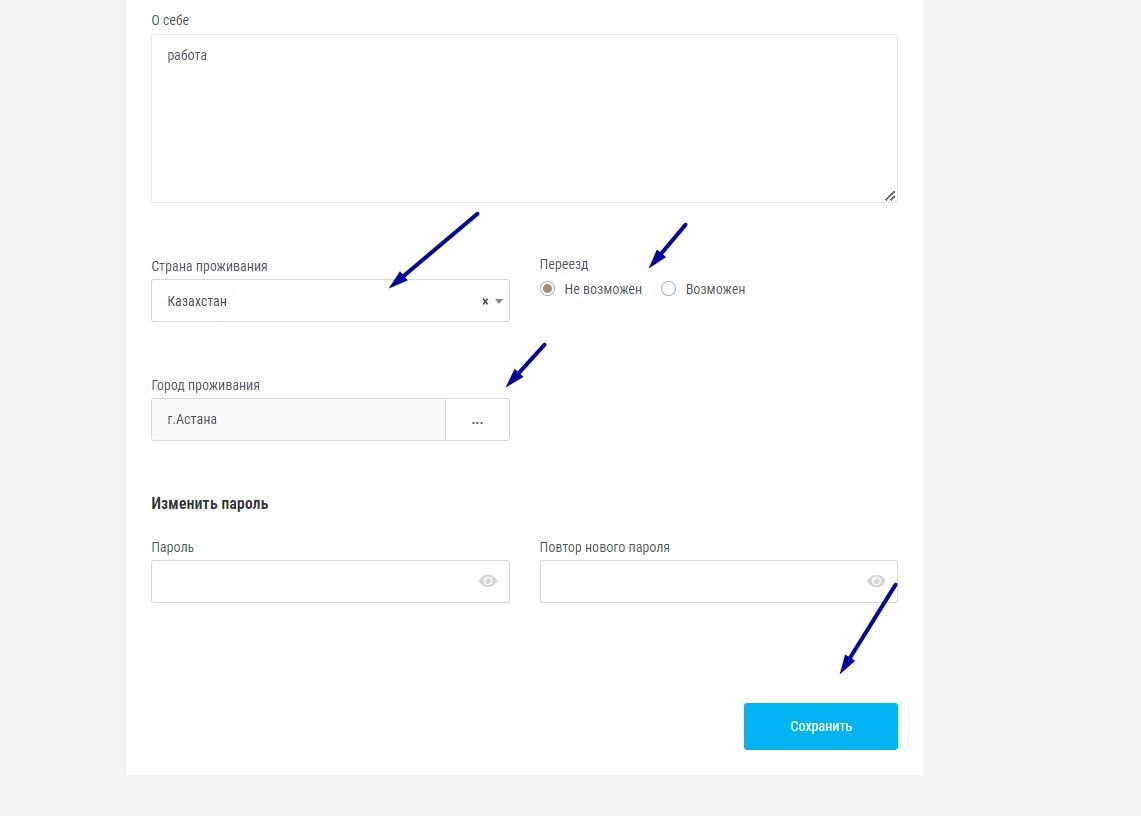
Task: Expand country list via dropdown arrow
Action: pyautogui.click(x=499, y=301)
